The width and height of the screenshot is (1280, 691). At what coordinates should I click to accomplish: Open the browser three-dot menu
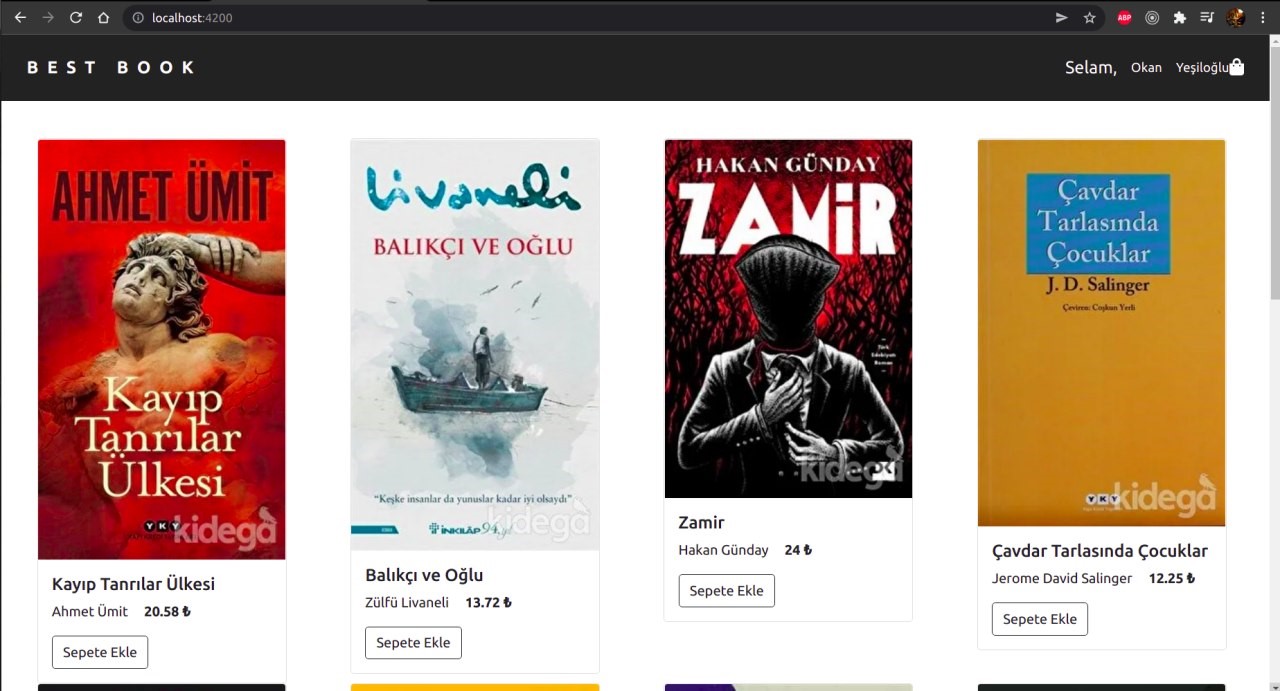click(x=1263, y=18)
